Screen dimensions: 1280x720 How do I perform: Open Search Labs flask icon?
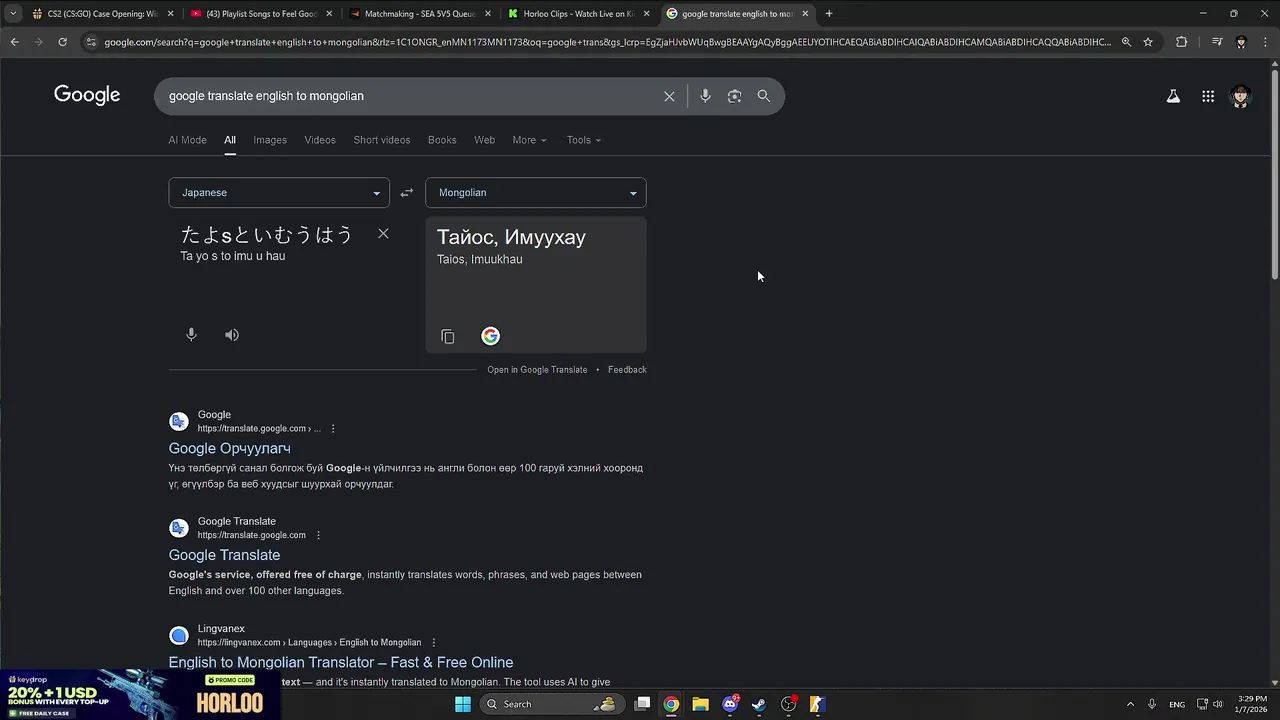click(x=1173, y=96)
